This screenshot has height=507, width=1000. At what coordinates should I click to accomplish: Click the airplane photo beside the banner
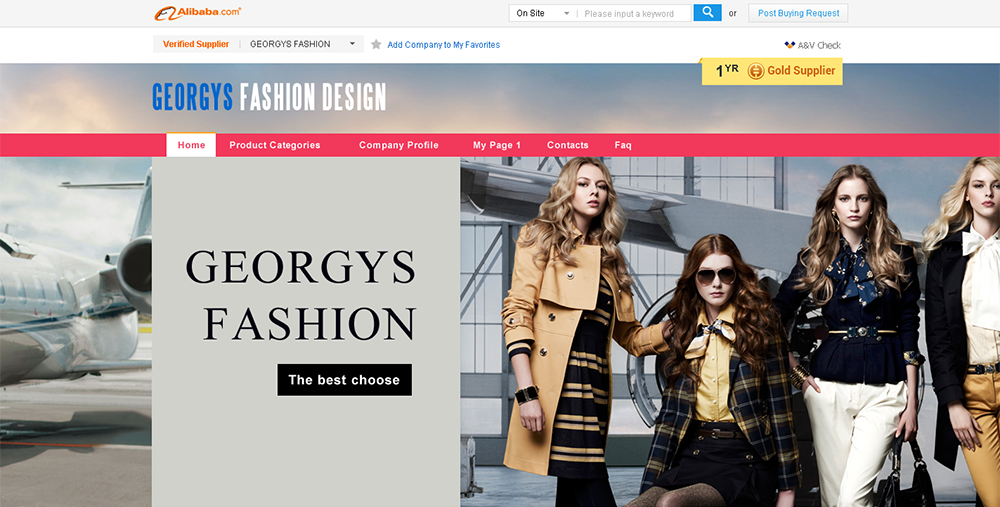[75, 332]
